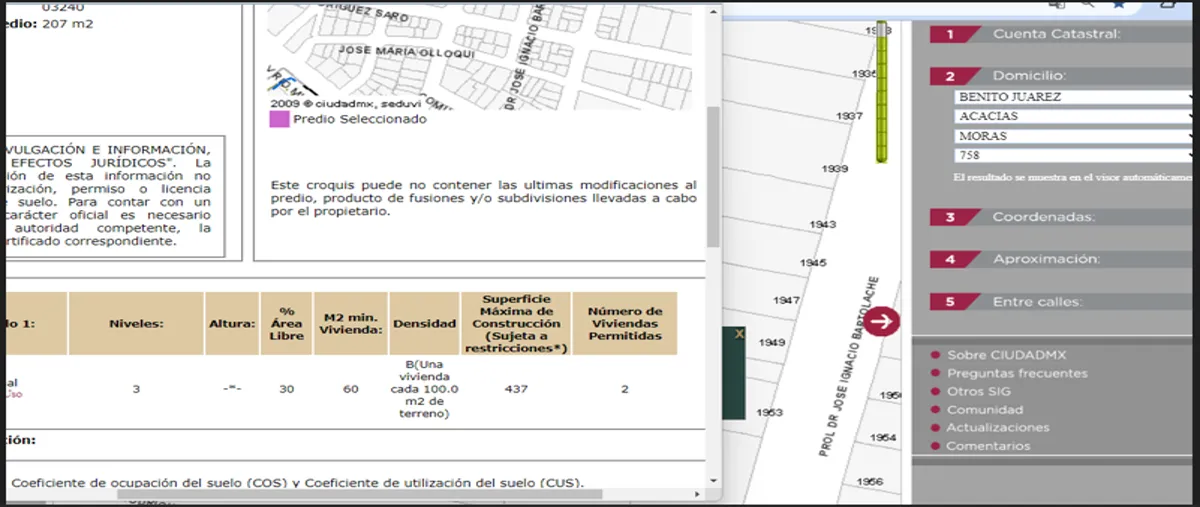Close the dark green box with X
Image resolution: width=1200 pixels, height=507 pixels.
click(x=738, y=334)
